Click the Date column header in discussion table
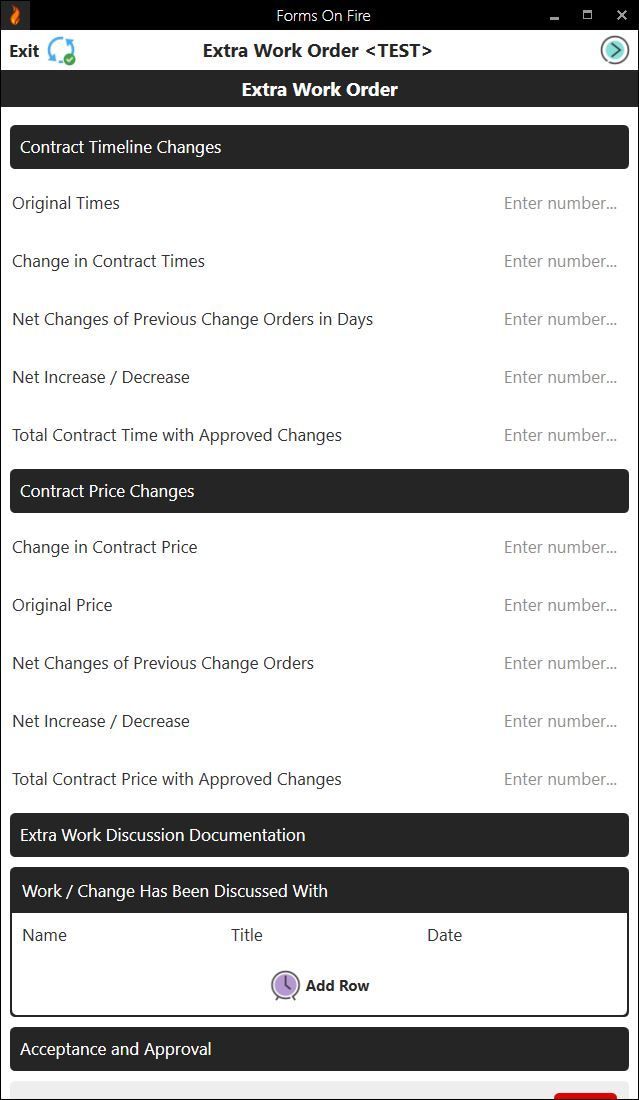 coord(444,935)
